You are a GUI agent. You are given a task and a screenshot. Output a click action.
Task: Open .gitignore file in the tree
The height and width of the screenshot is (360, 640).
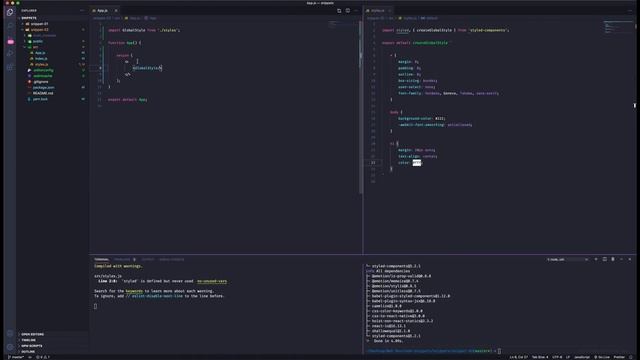(x=41, y=82)
